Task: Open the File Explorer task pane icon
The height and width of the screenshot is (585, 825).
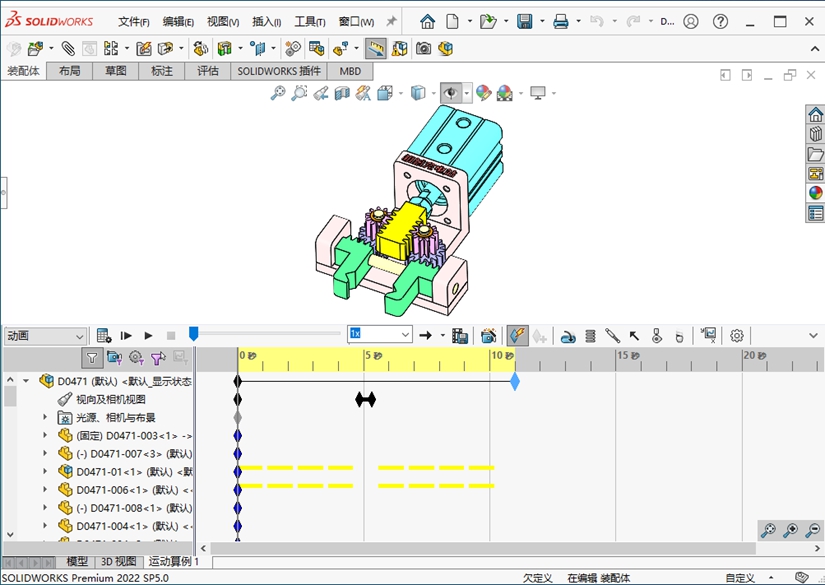Action: [x=816, y=154]
